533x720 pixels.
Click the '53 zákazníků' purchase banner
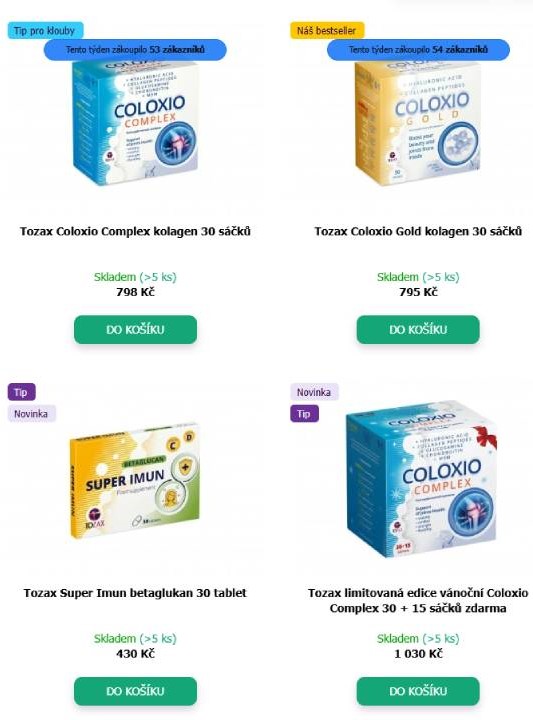(135, 50)
